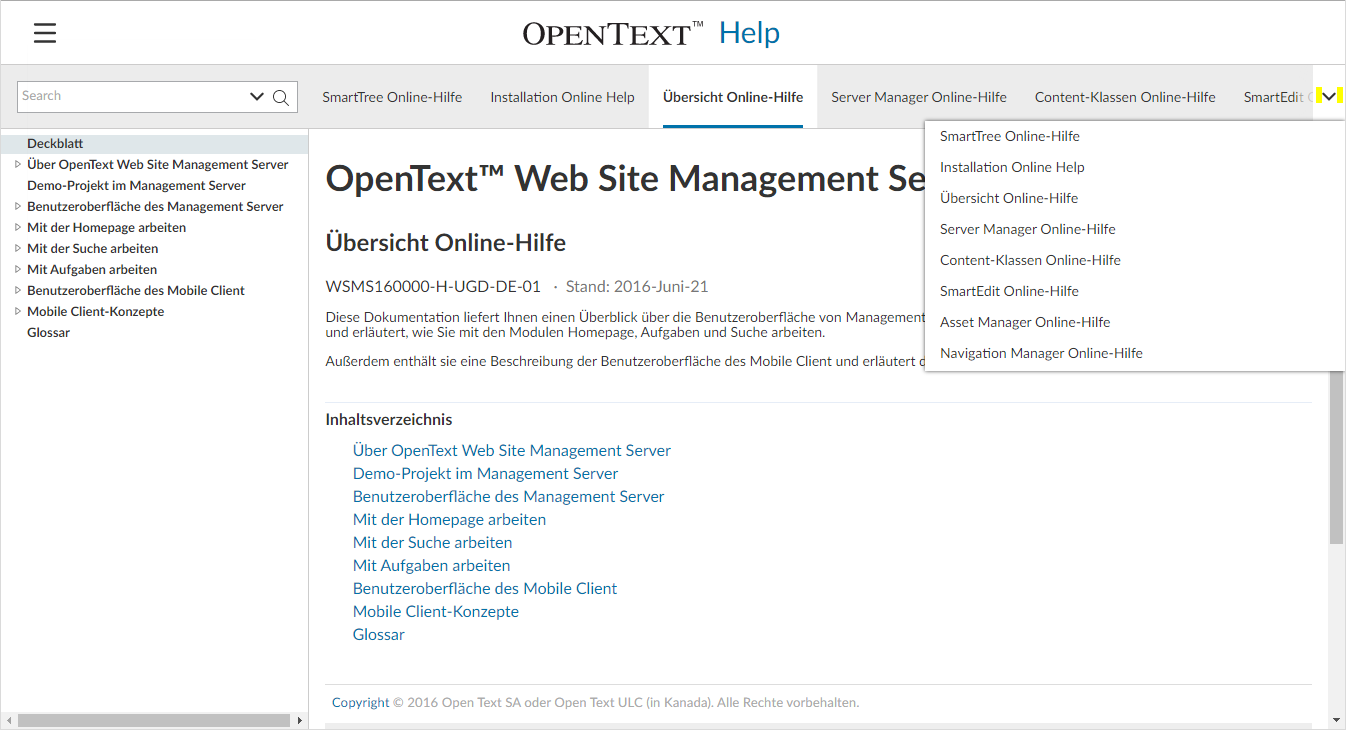The height and width of the screenshot is (730, 1346).
Task: Open Mit Aufgaben arbeiten sidebar item
Action: click(x=92, y=270)
